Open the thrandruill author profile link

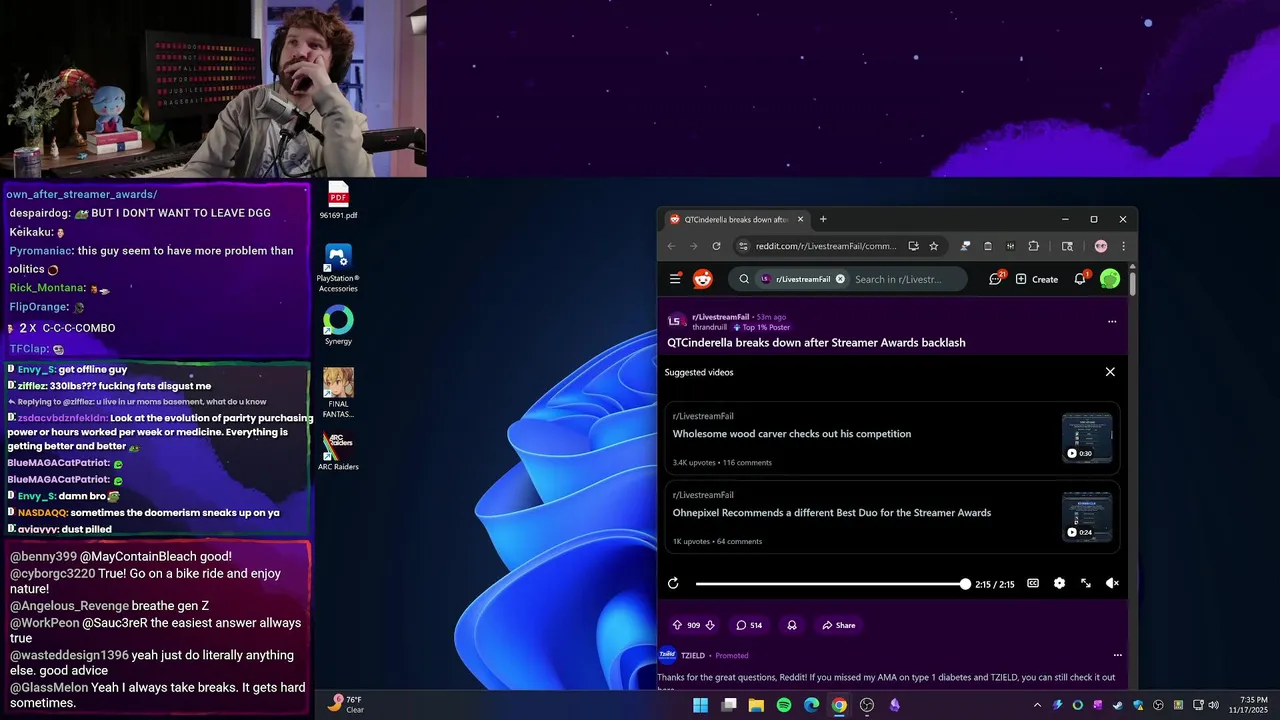[x=709, y=327]
